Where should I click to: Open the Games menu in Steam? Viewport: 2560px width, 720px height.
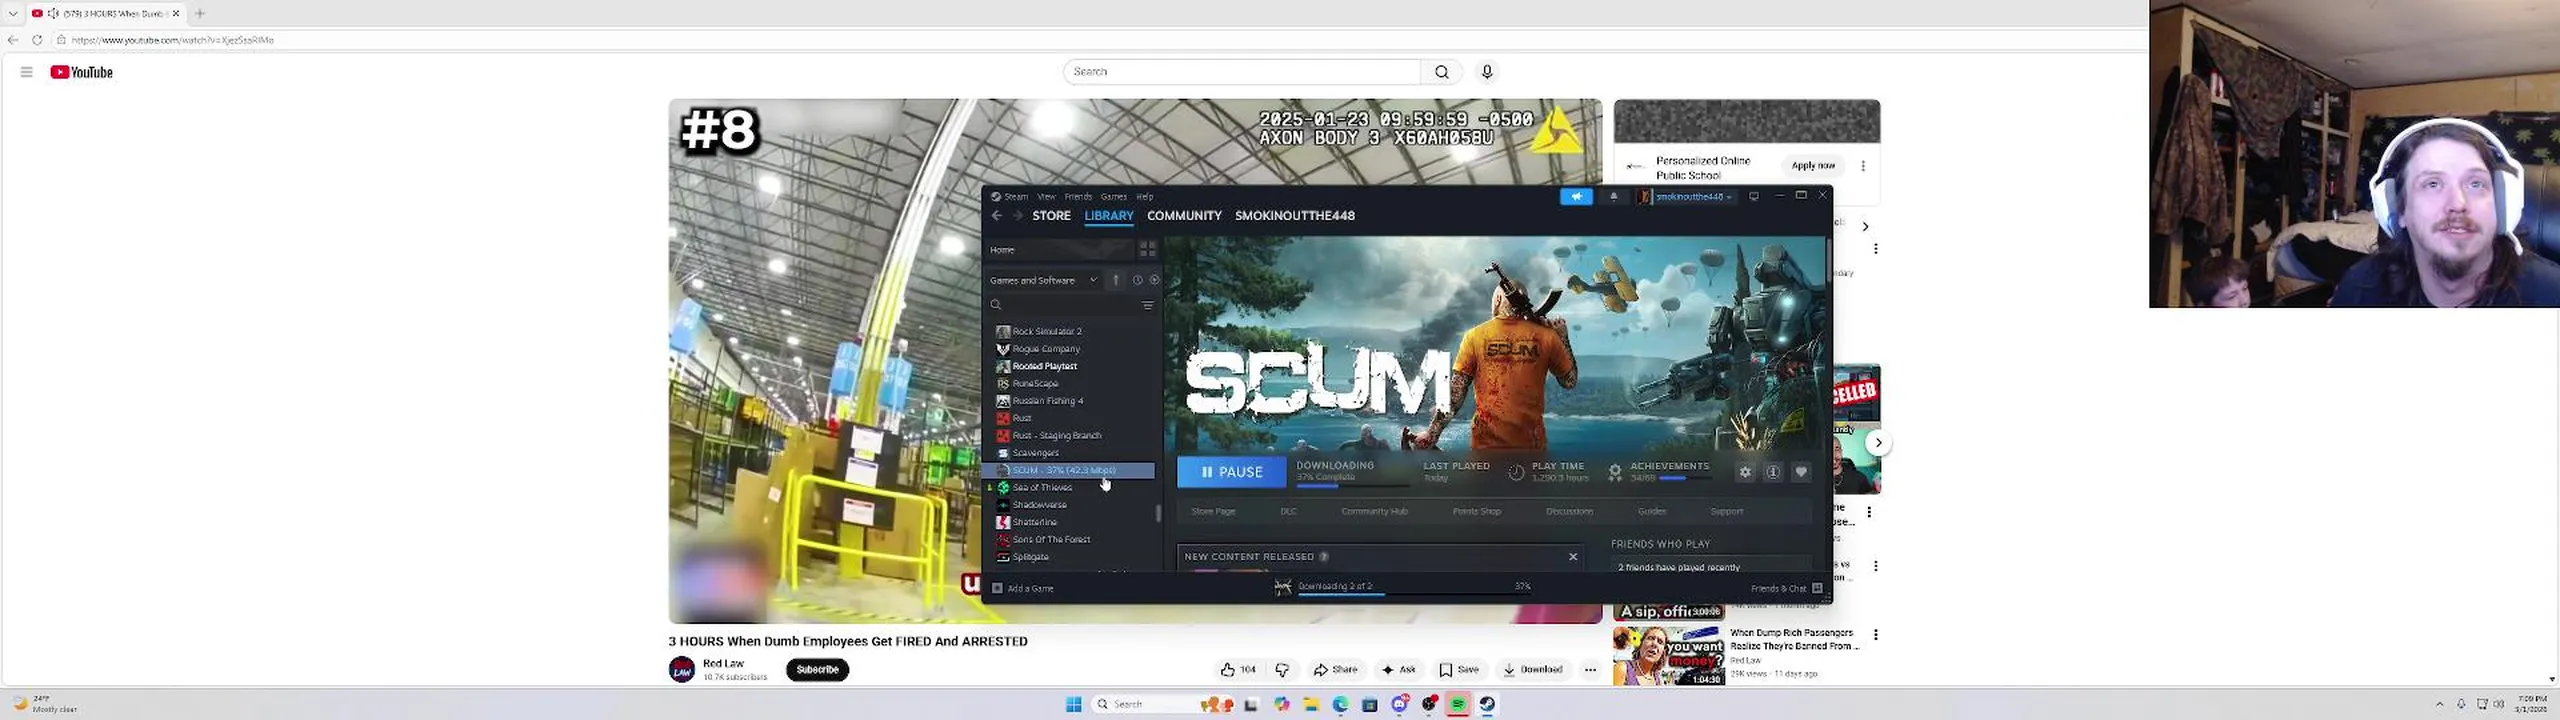[1114, 196]
